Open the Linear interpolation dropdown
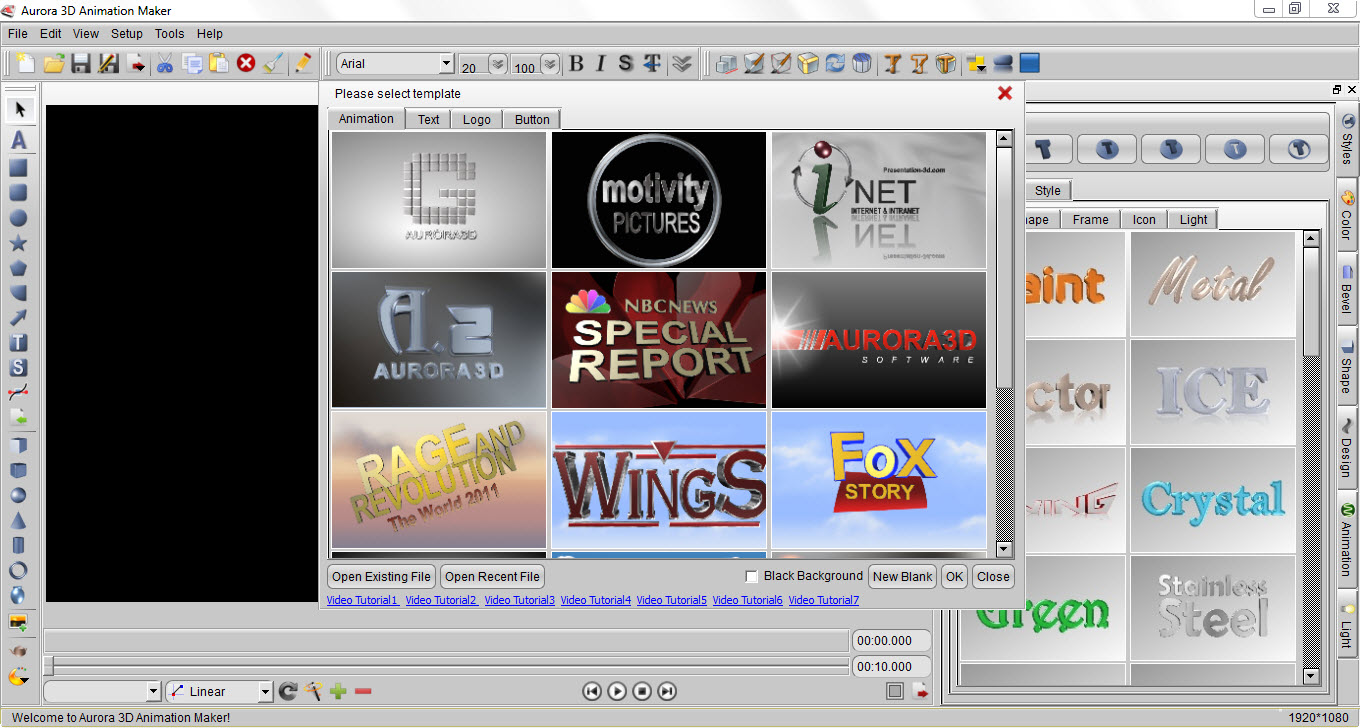 tap(265, 691)
